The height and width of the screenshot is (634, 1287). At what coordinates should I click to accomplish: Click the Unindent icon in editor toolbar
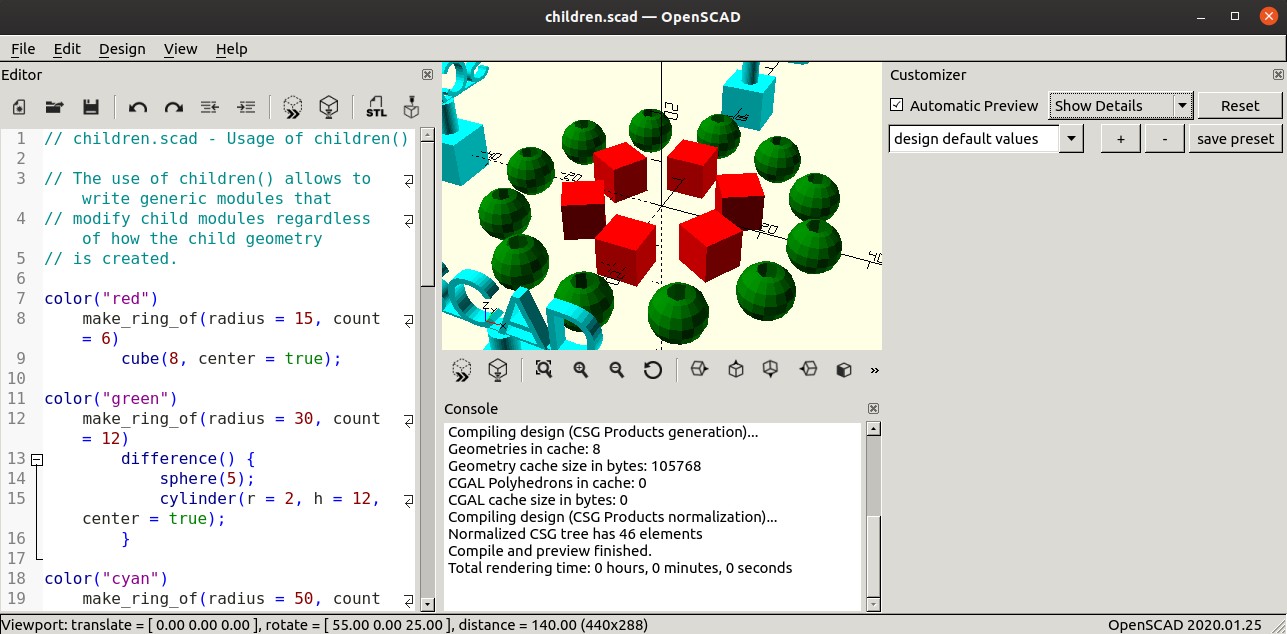point(210,107)
